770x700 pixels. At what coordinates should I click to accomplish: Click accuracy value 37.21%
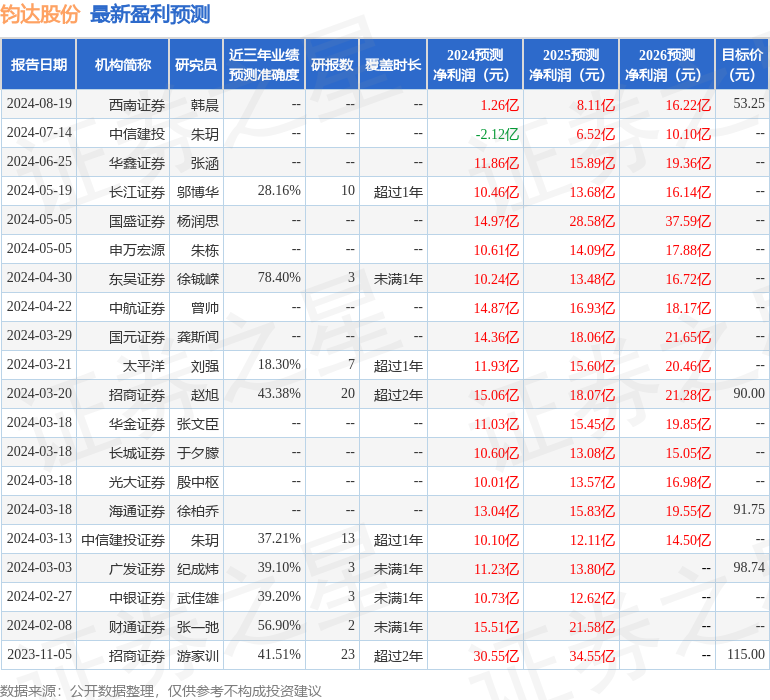[279, 538]
